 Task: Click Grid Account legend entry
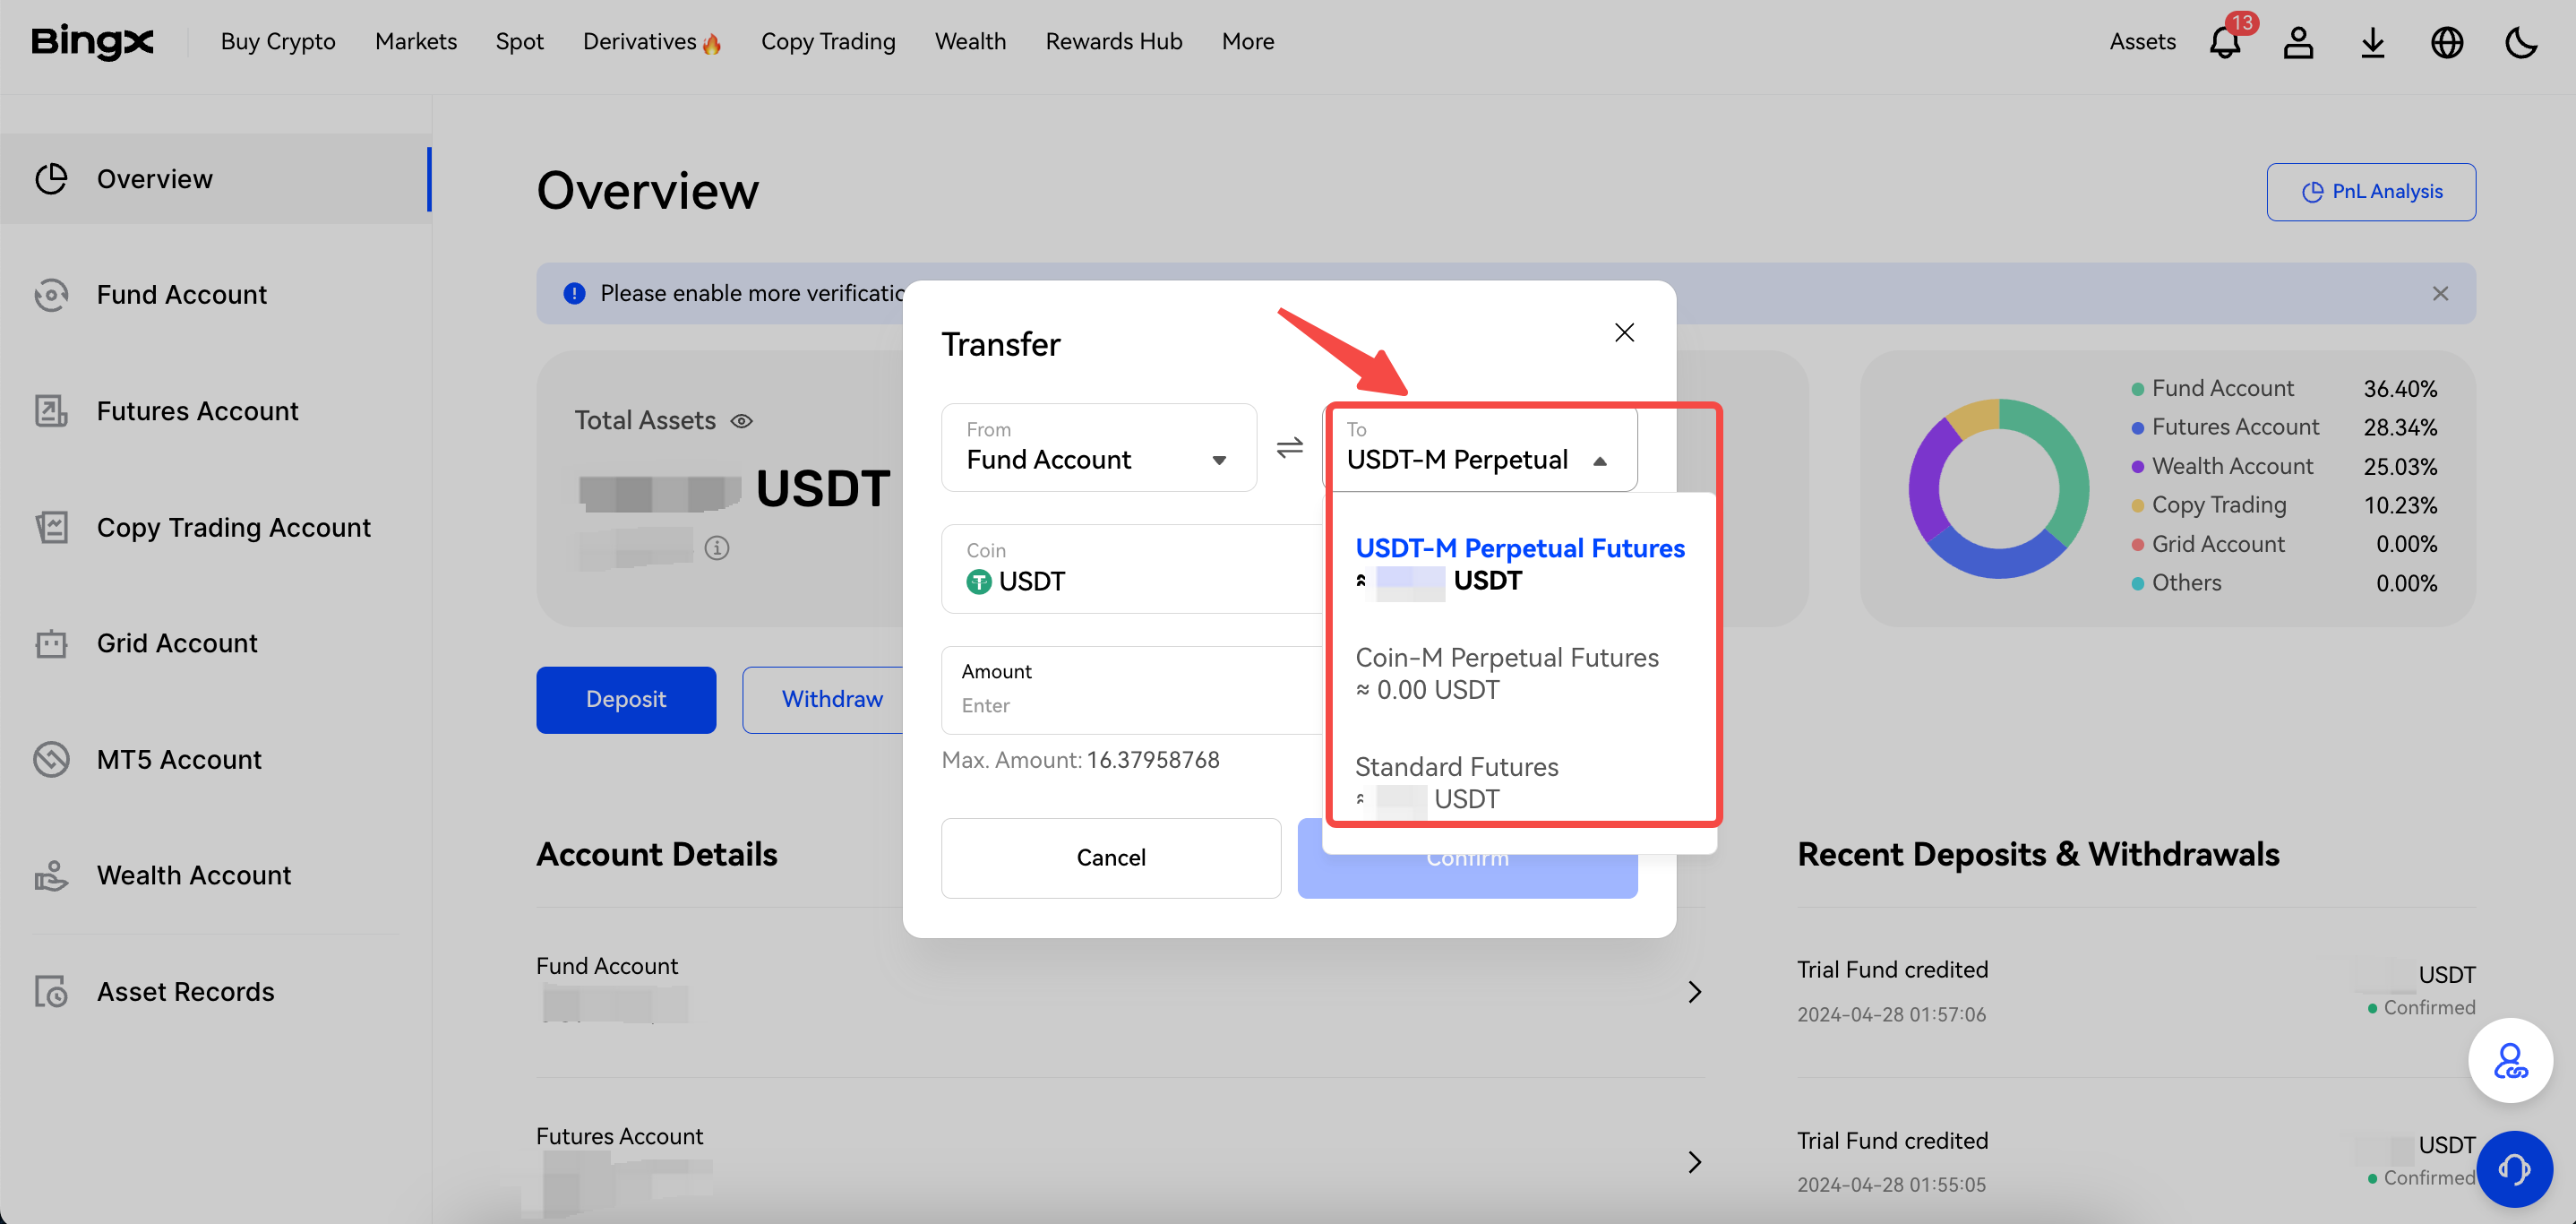pyautogui.click(x=2283, y=544)
